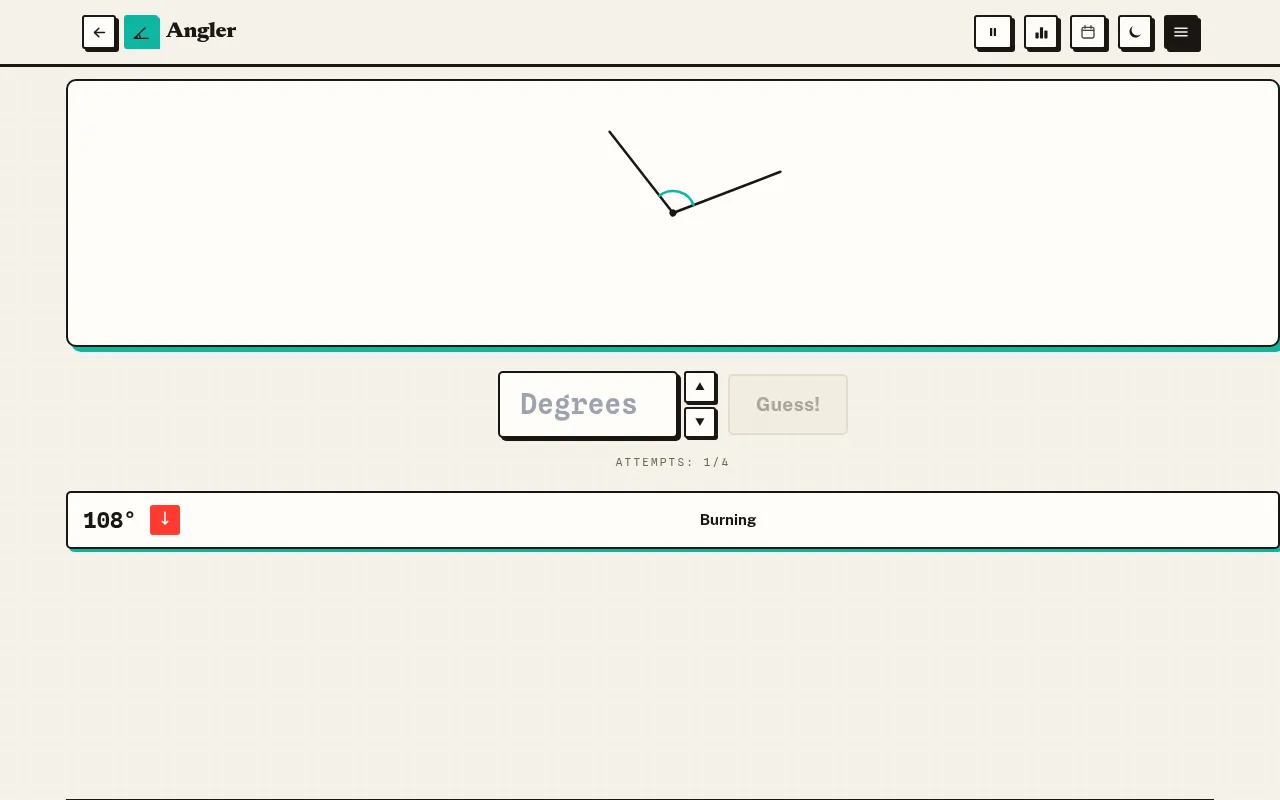
Task: Toggle dark mode with the moon icon
Action: point(1135,32)
